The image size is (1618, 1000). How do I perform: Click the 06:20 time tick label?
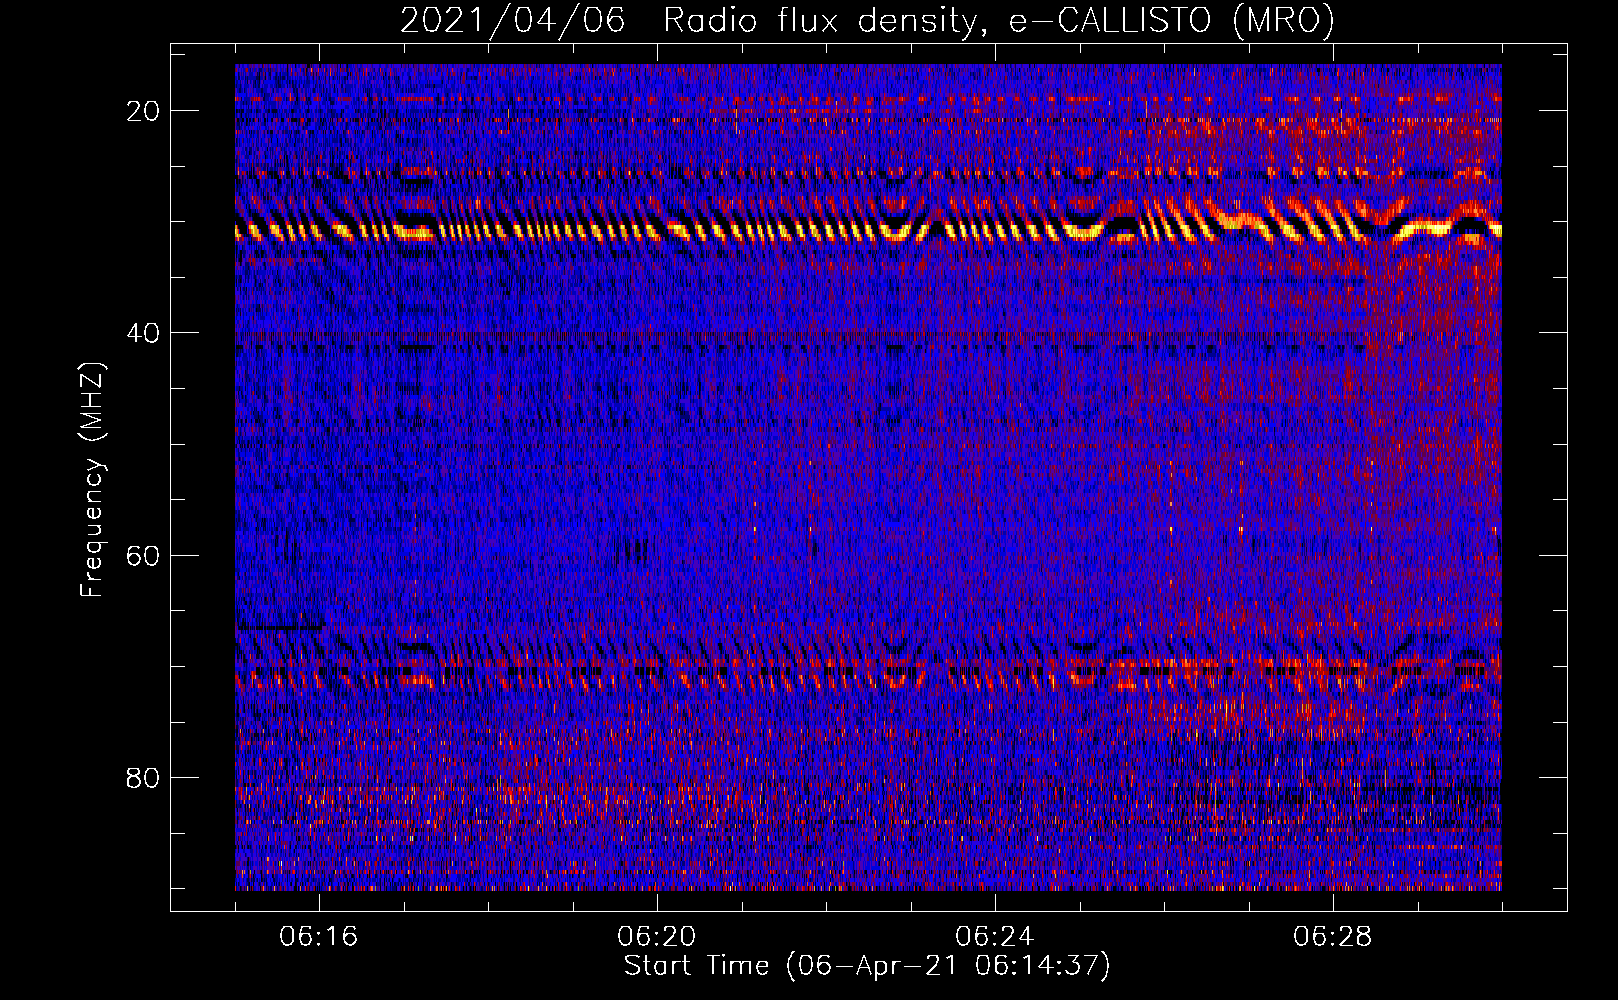tap(657, 937)
